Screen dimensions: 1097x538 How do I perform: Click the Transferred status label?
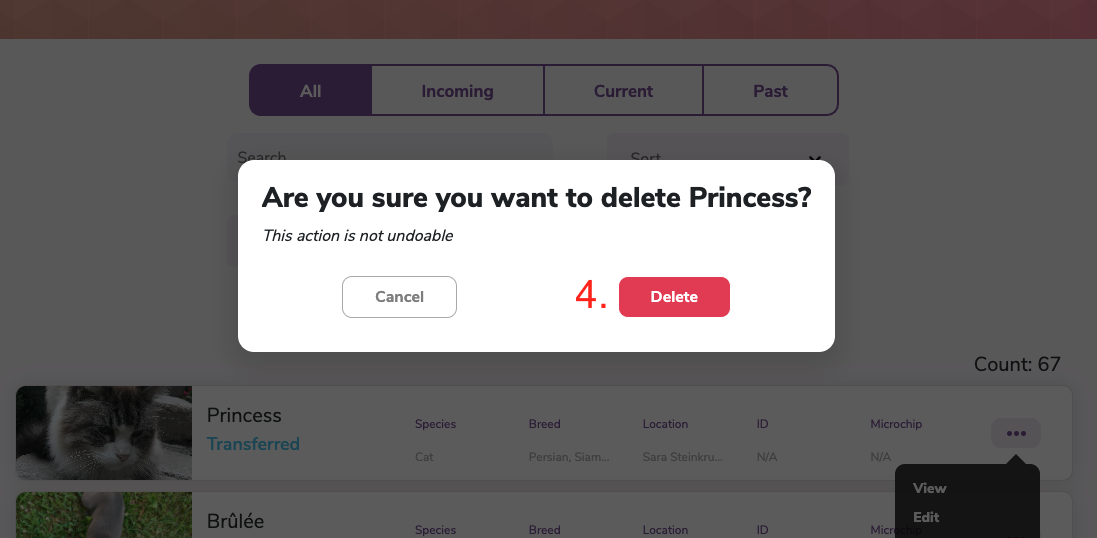(253, 444)
